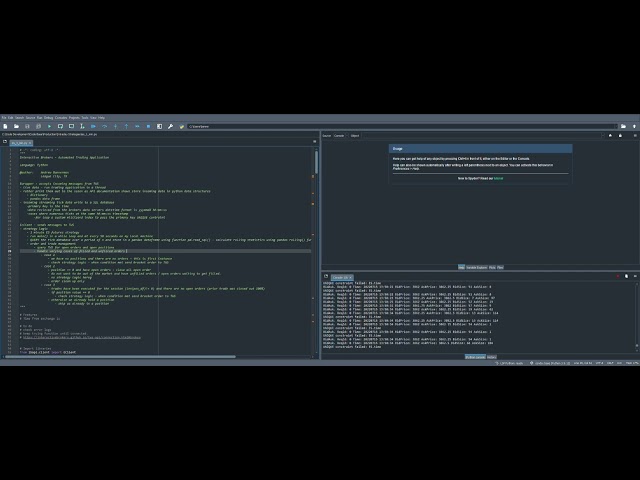Switch to the Files tab
Screen dimensions: 640x480
pyautogui.click(x=500, y=267)
